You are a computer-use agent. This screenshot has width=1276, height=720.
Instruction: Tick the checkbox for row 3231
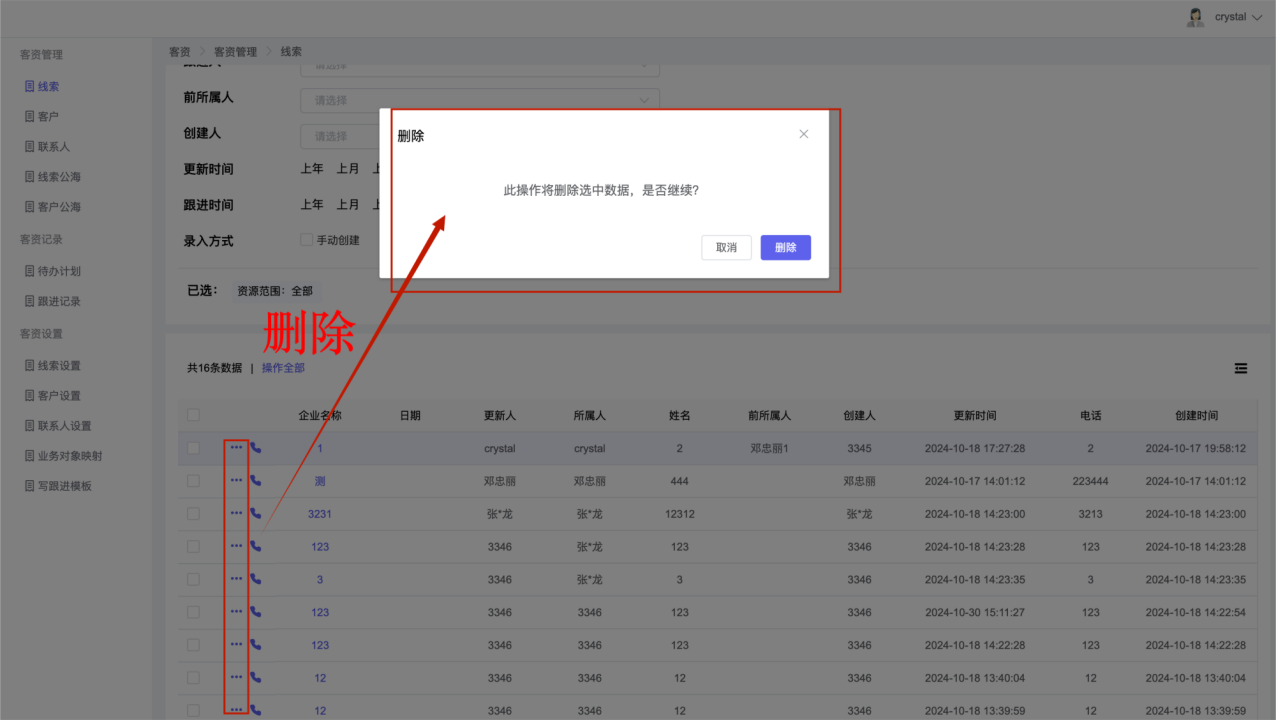(193, 514)
